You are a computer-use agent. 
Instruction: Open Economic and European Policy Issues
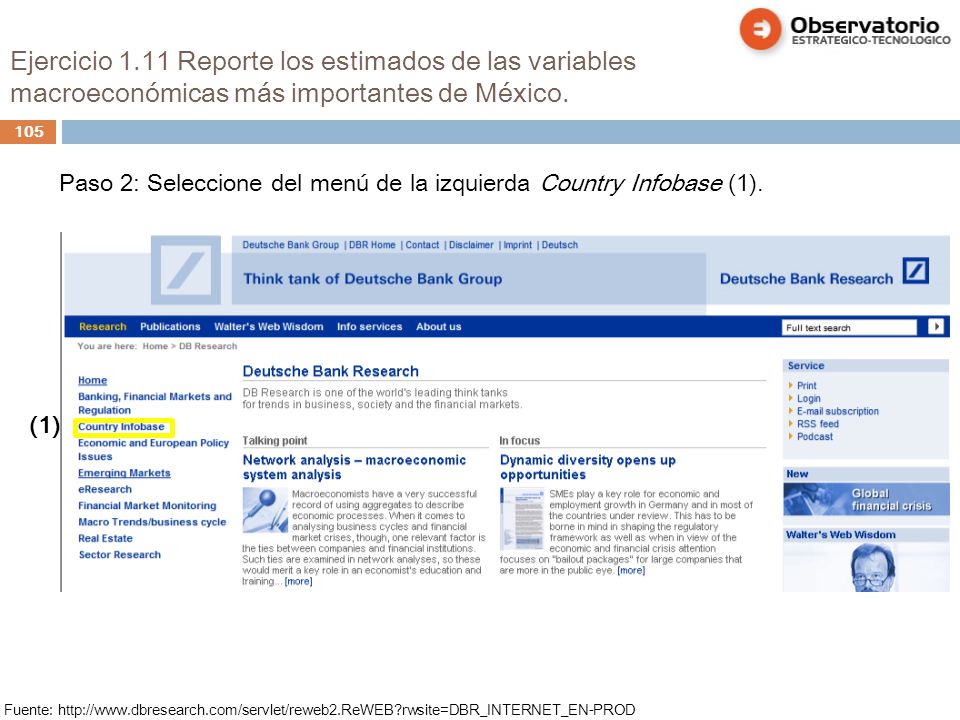(153, 449)
